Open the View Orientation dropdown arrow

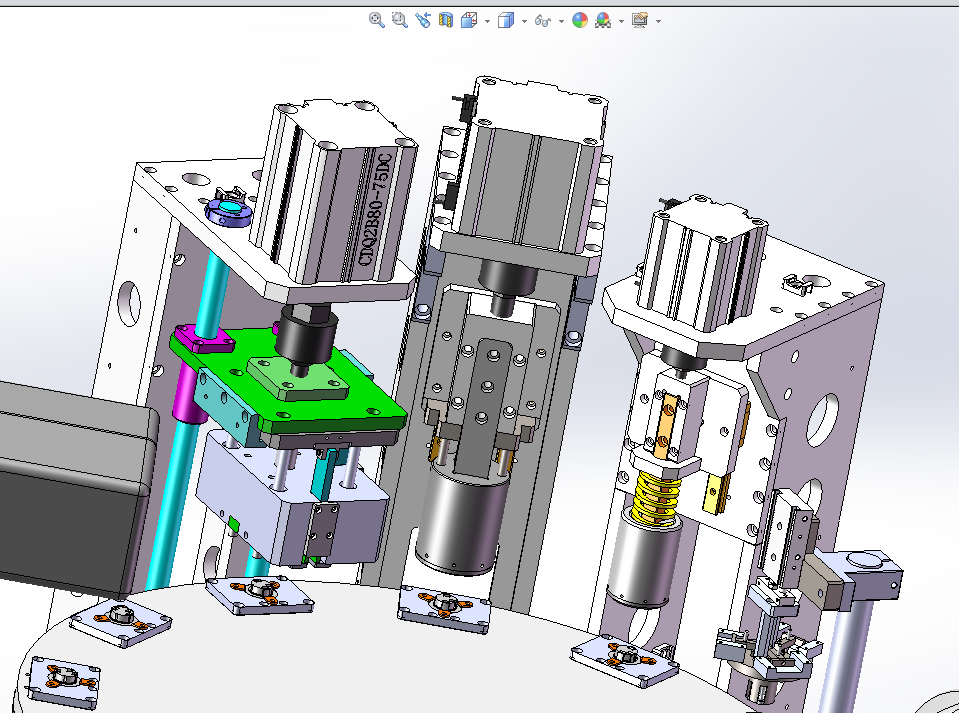[487, 21]
